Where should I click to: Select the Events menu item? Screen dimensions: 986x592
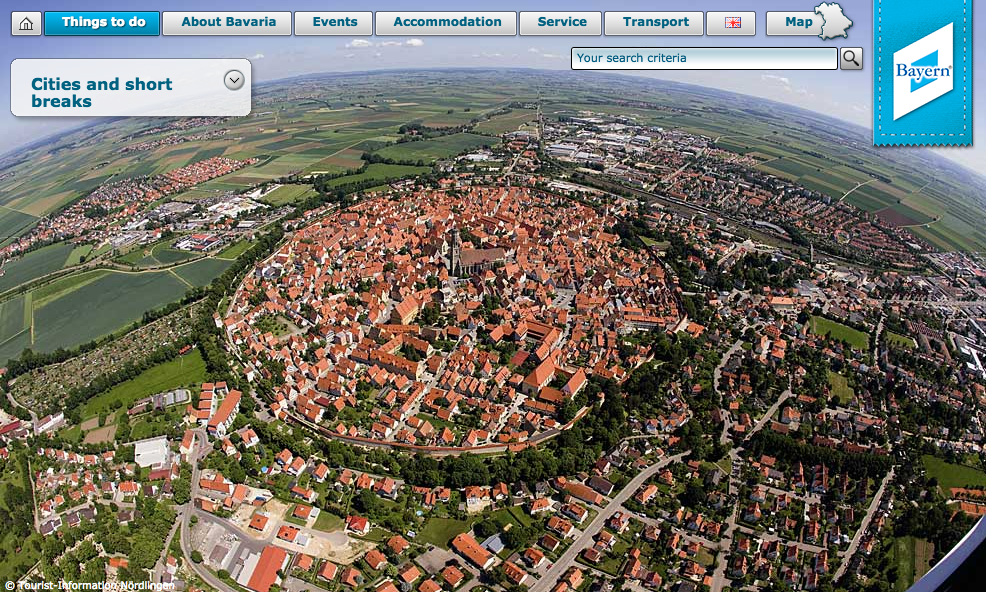[334, 23]
